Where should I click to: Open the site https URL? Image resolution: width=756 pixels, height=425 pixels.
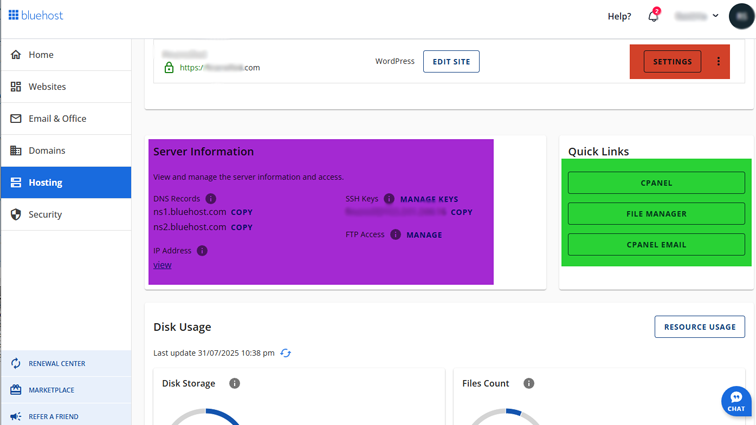coord(219,68)
